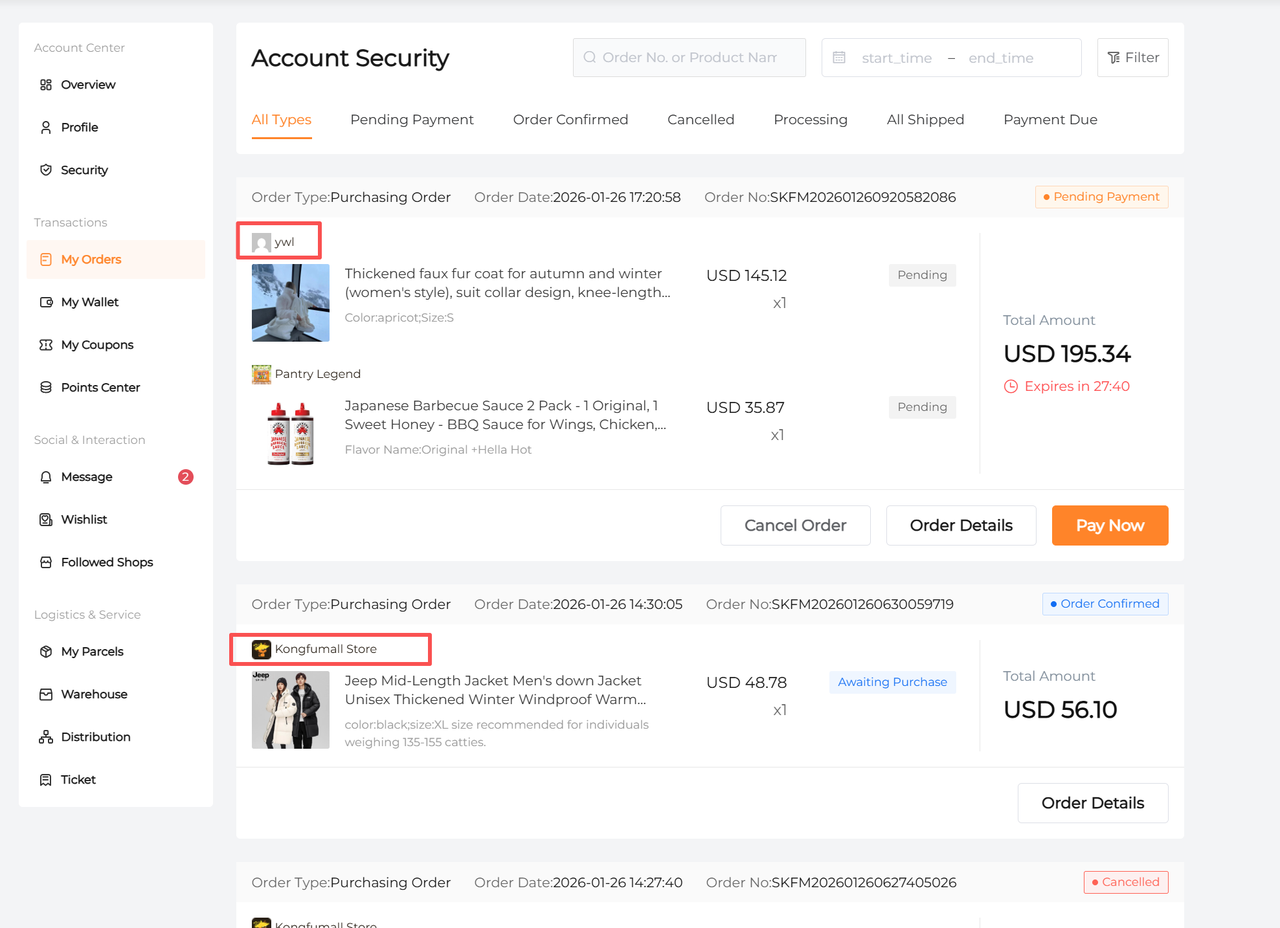Click the Distribution network icon
This screenshot has width=1280, height=928.
tap(46, 737)
